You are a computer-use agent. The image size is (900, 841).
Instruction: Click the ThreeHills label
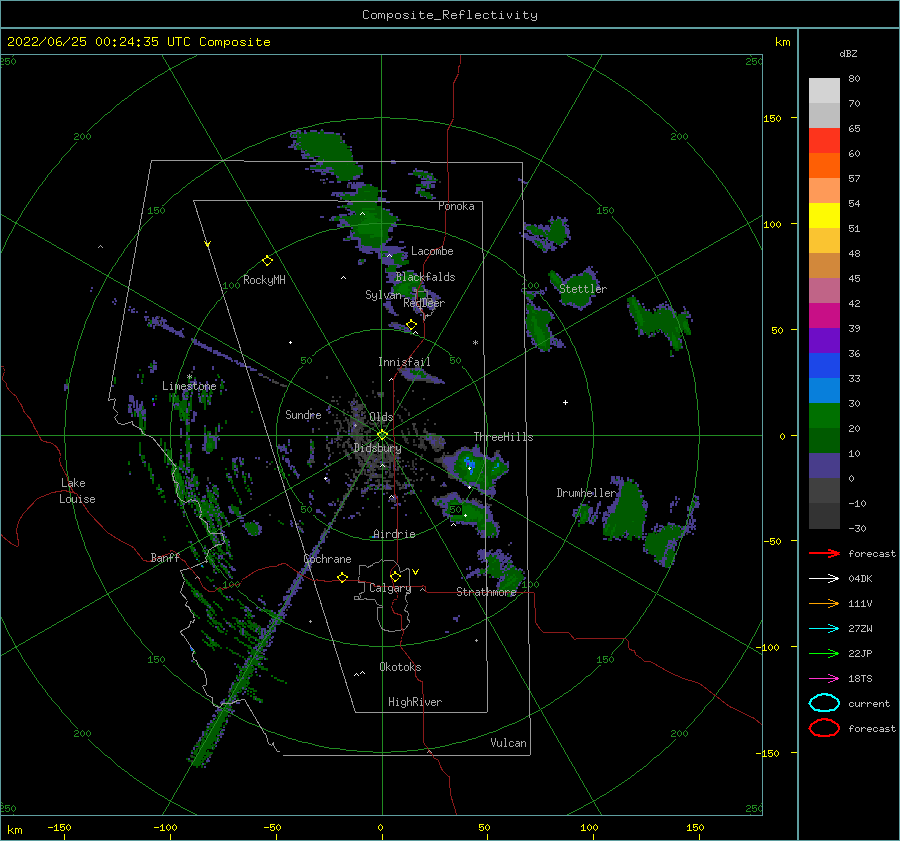[503, 437]
